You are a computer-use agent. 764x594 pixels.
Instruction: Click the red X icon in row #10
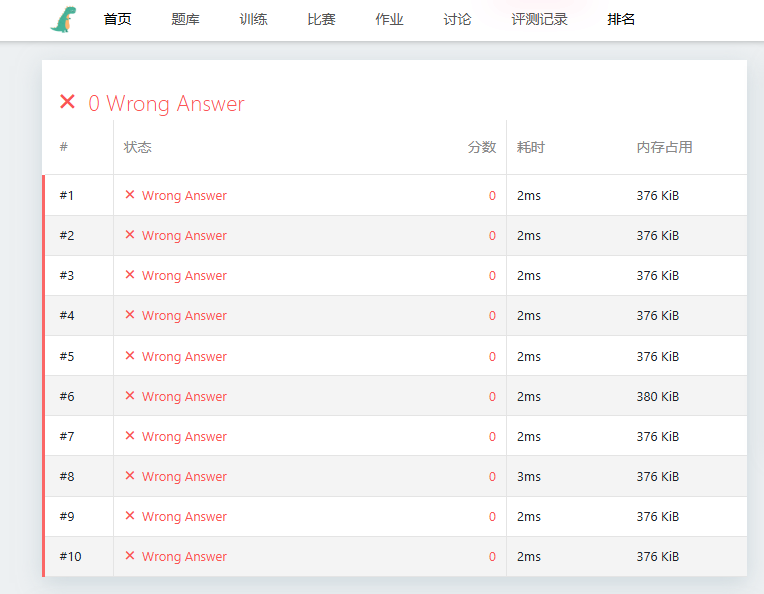click(x=130, y=556)
